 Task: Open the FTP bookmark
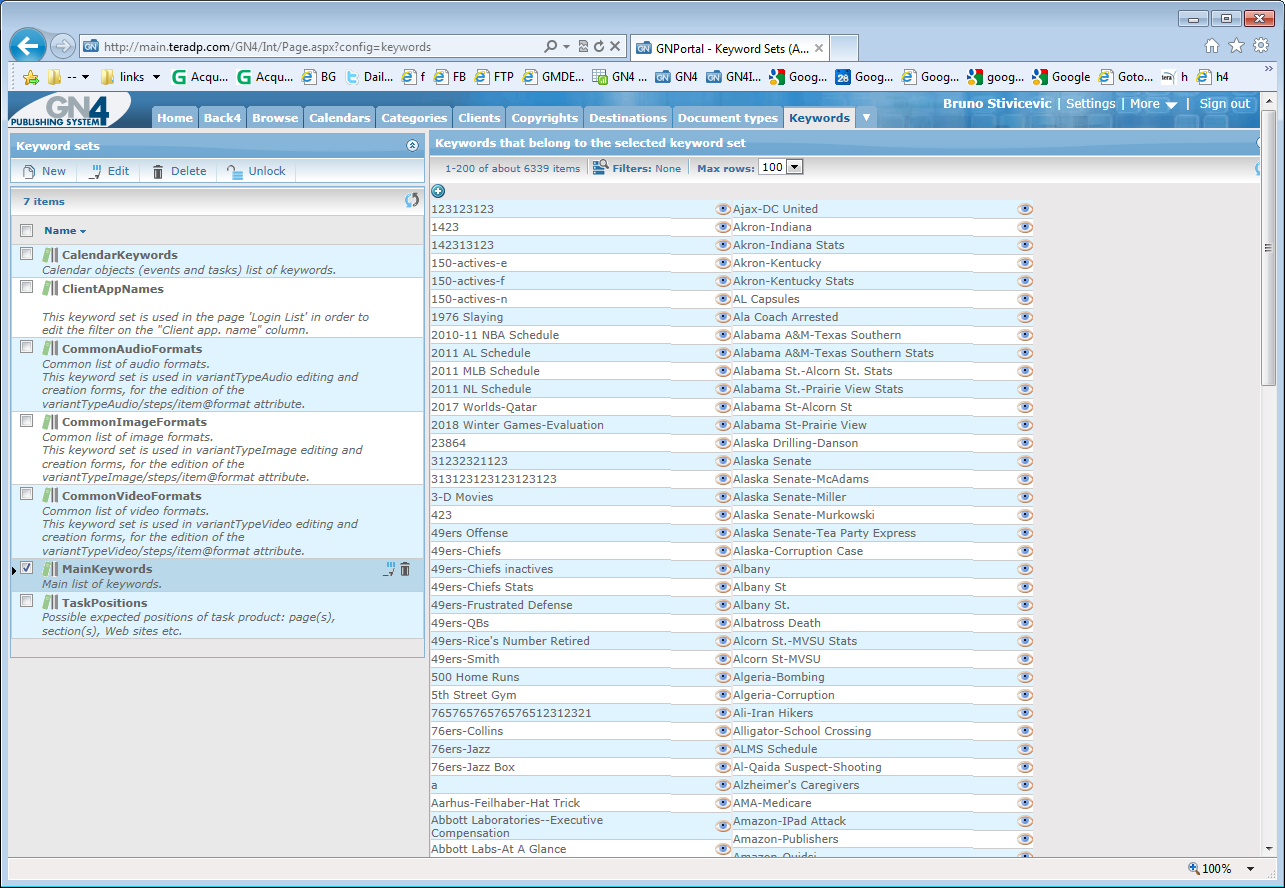point(495,77)
